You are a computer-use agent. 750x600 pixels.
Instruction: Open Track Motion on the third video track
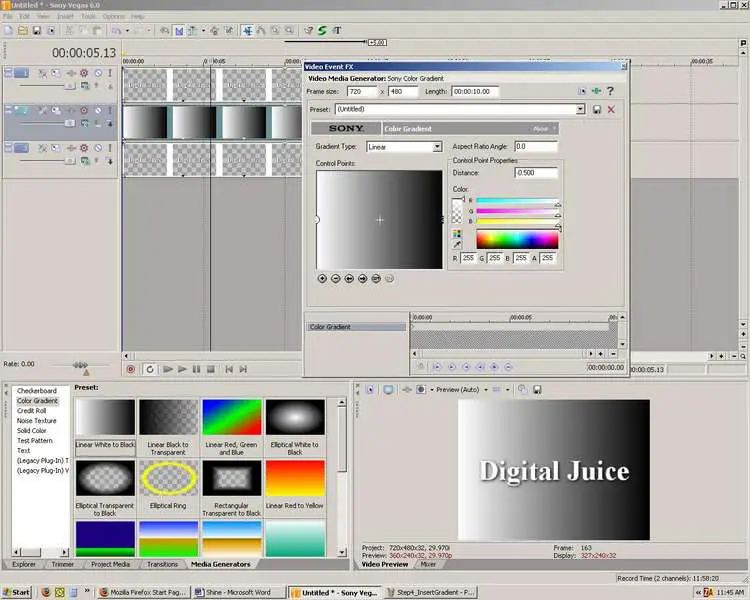[56, 148]
